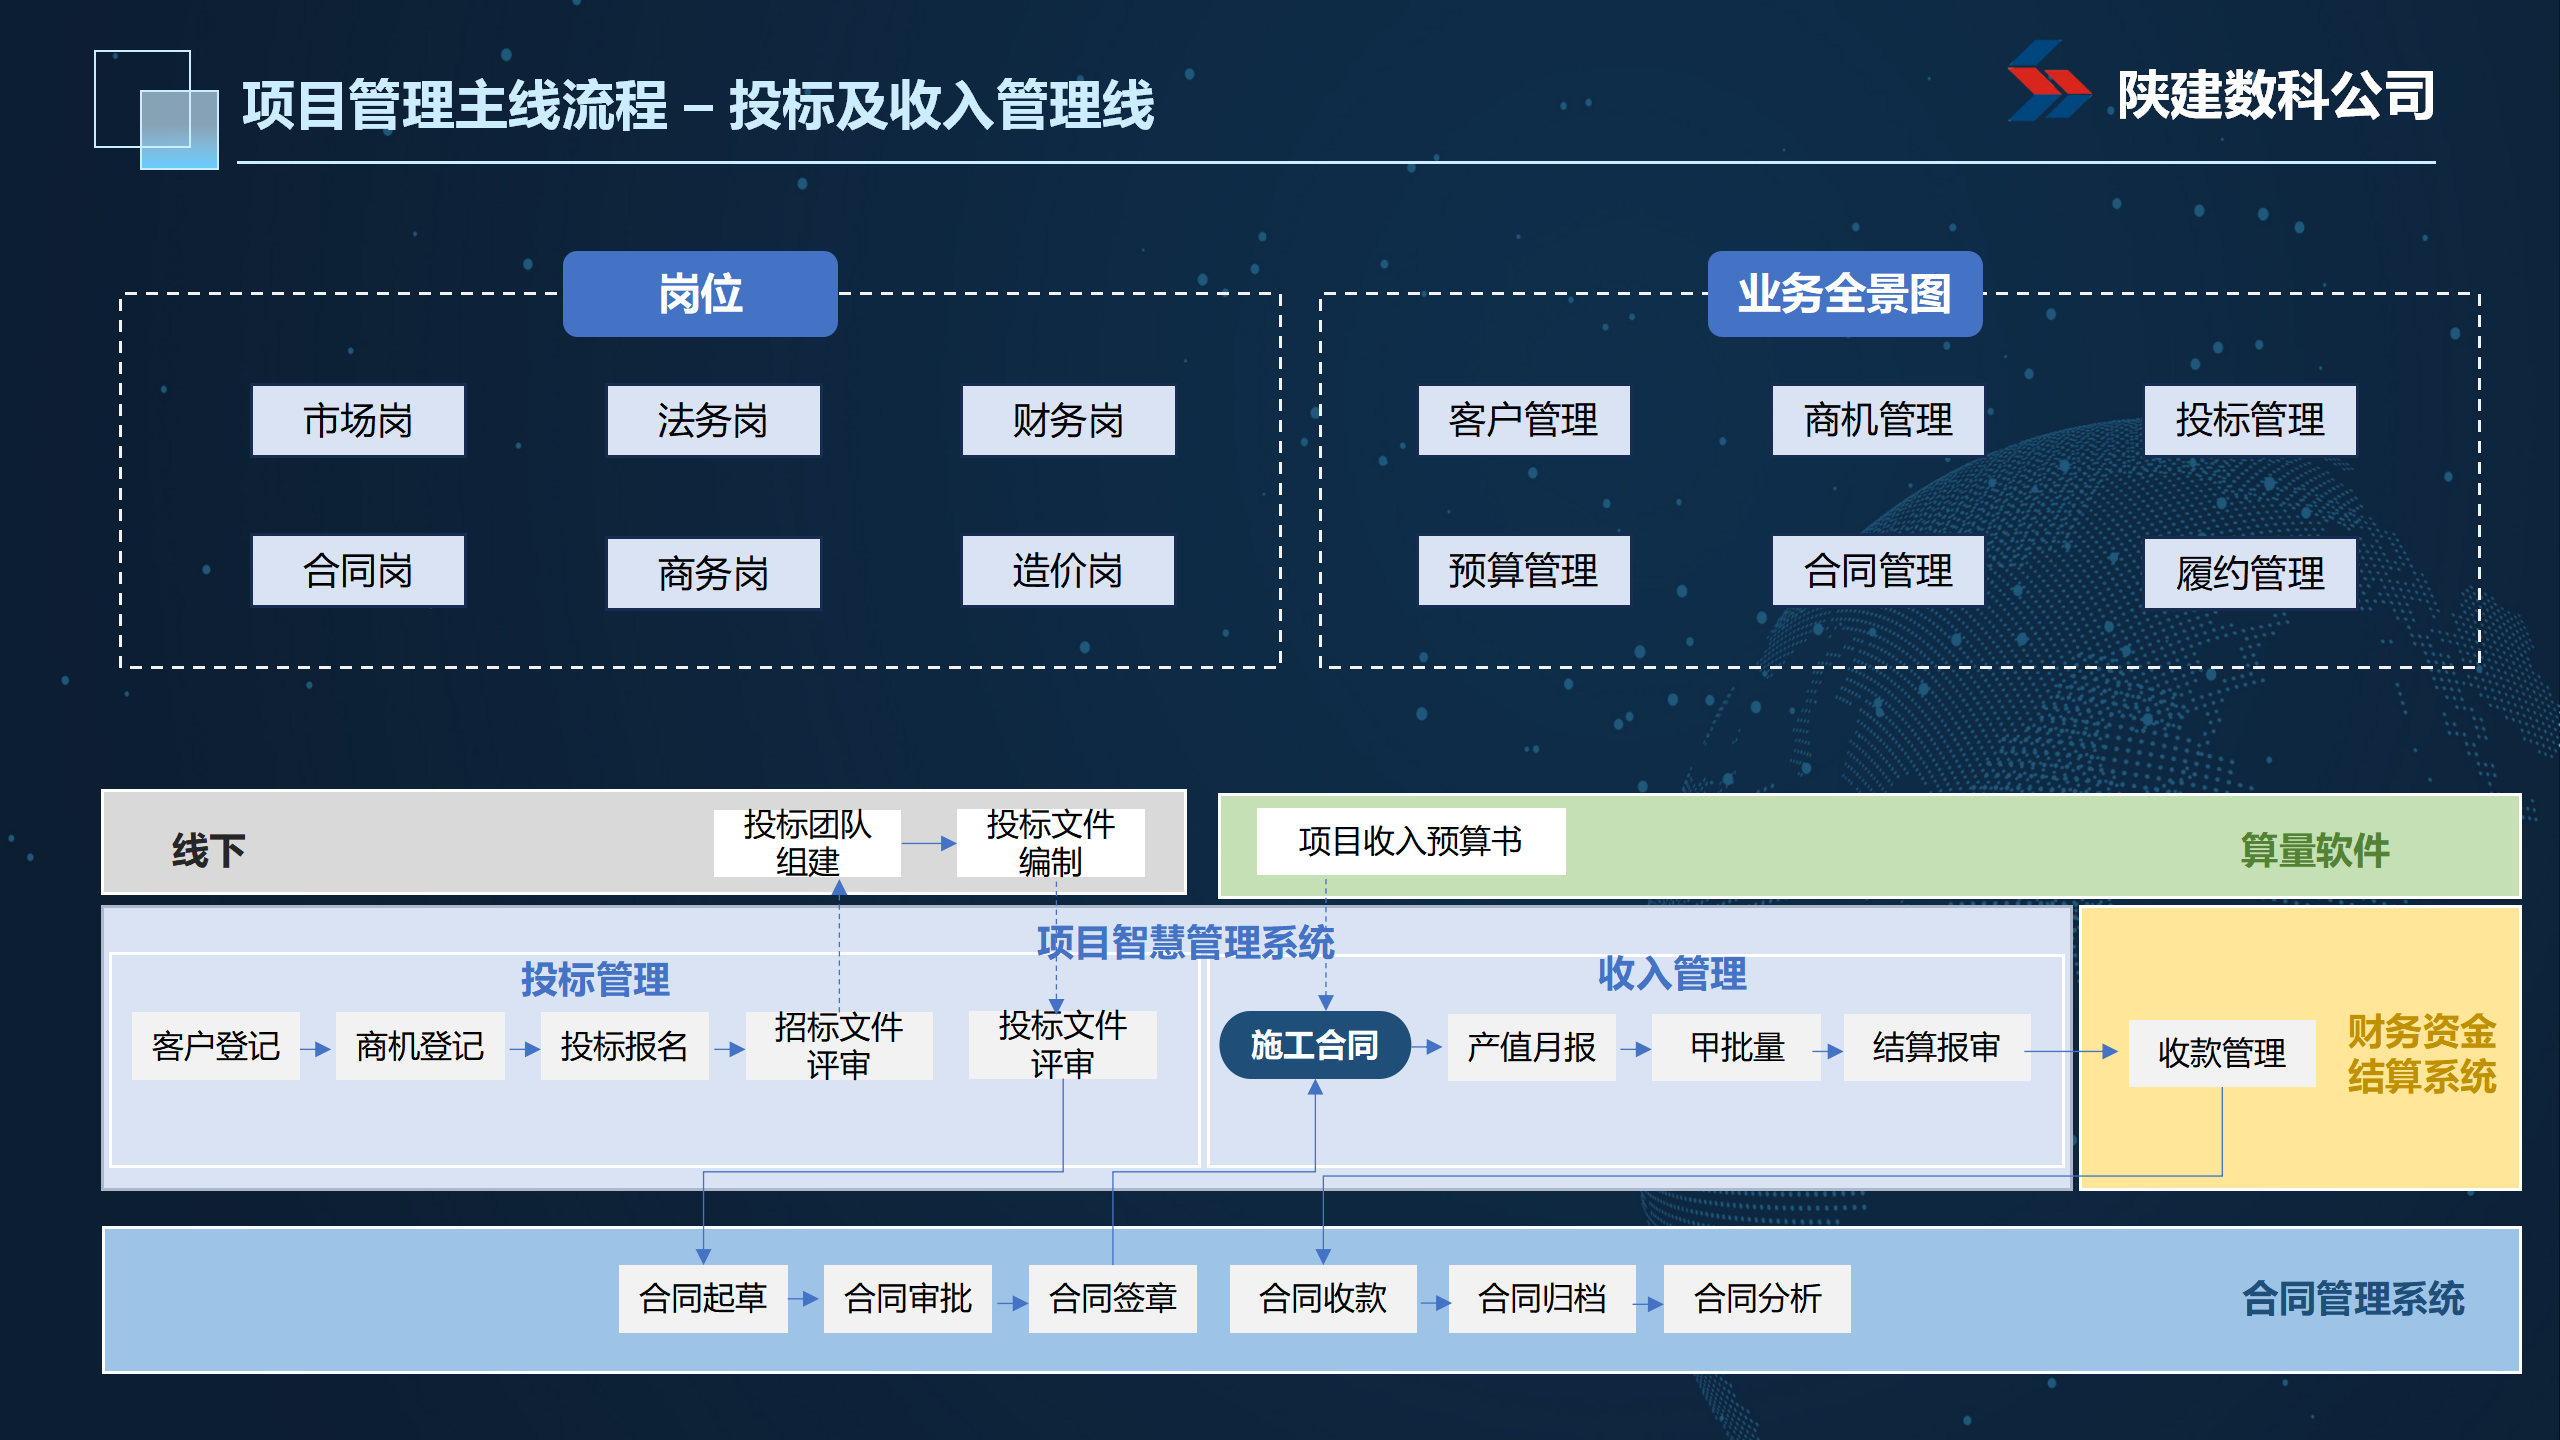Select the 合同归档 step box

pos(1541,1298)
